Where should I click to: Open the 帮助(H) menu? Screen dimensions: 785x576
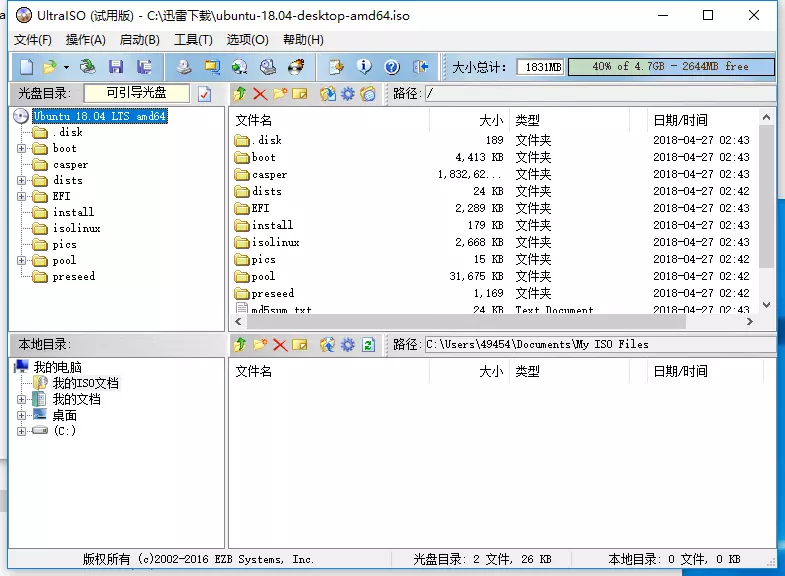(303, 40)
